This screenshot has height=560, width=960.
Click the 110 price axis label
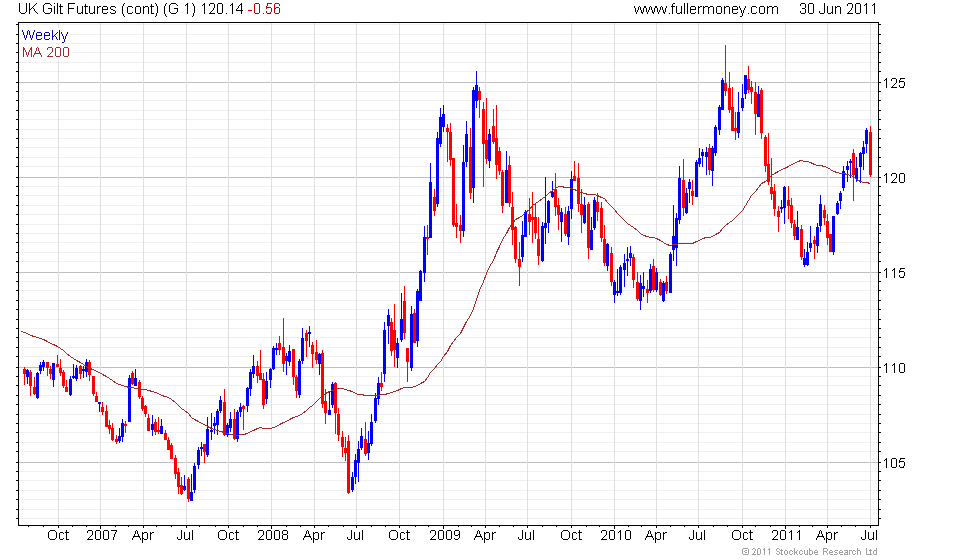point(894,368)
